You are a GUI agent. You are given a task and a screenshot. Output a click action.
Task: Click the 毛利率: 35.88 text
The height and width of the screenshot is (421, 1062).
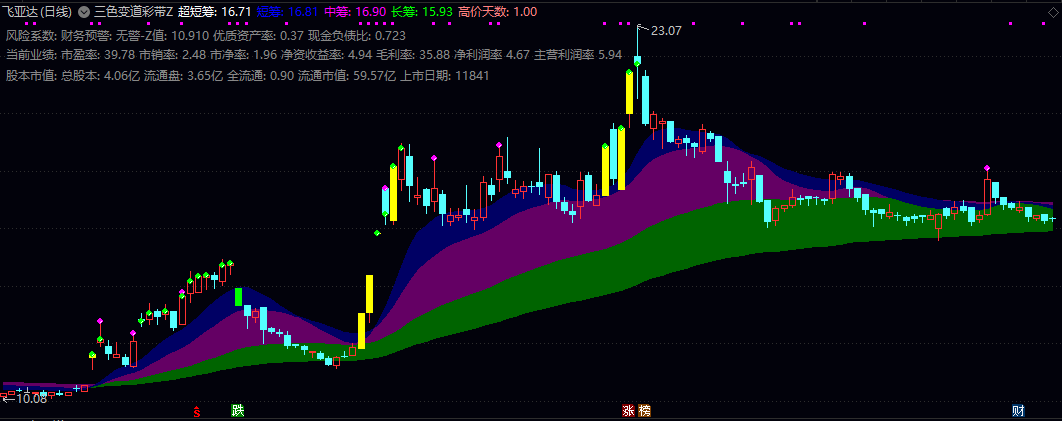click(412, 55)
